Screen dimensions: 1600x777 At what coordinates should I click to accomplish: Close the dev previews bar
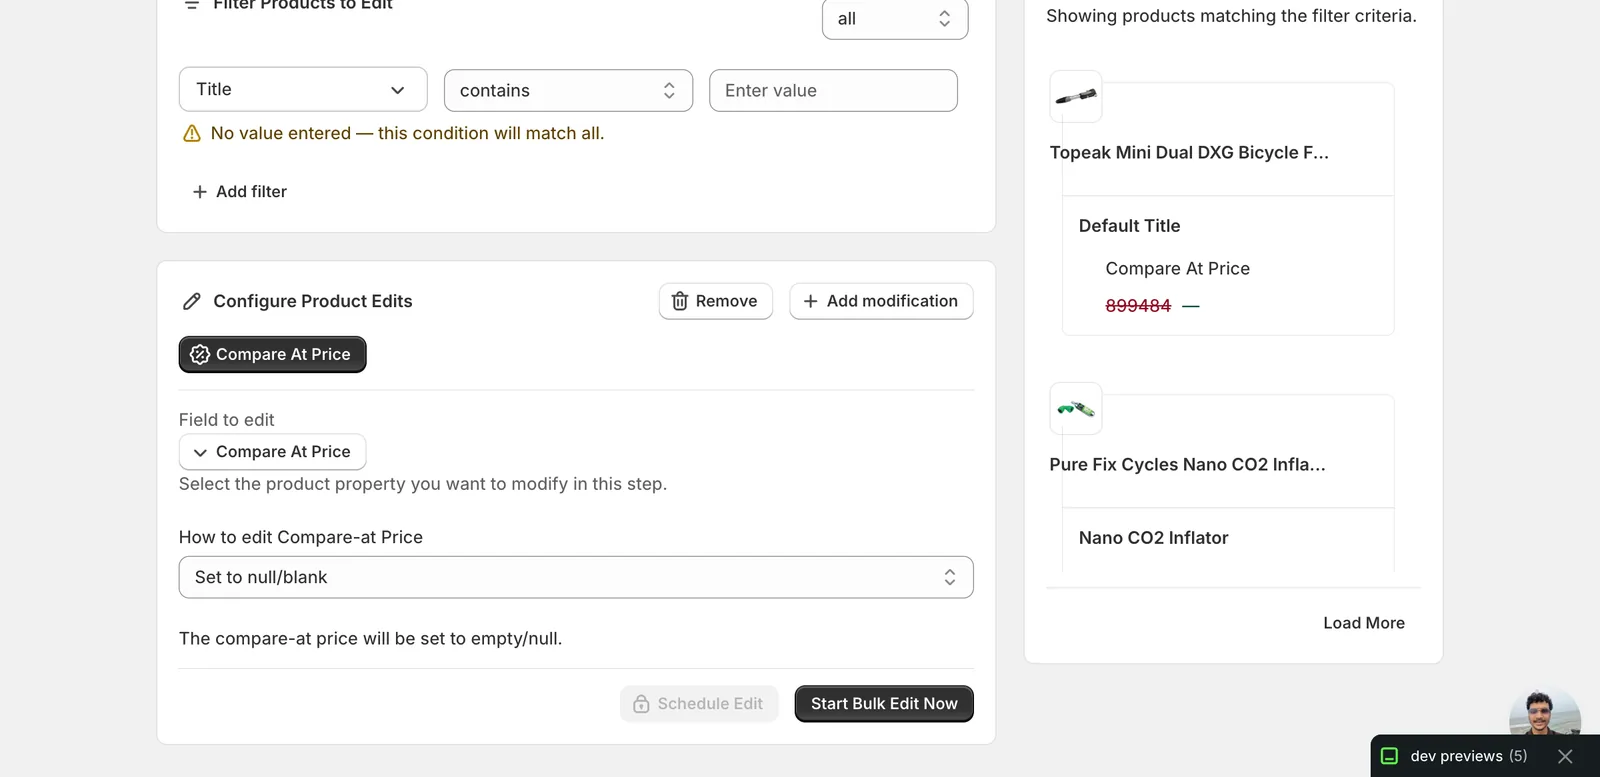click(1565, 756)
